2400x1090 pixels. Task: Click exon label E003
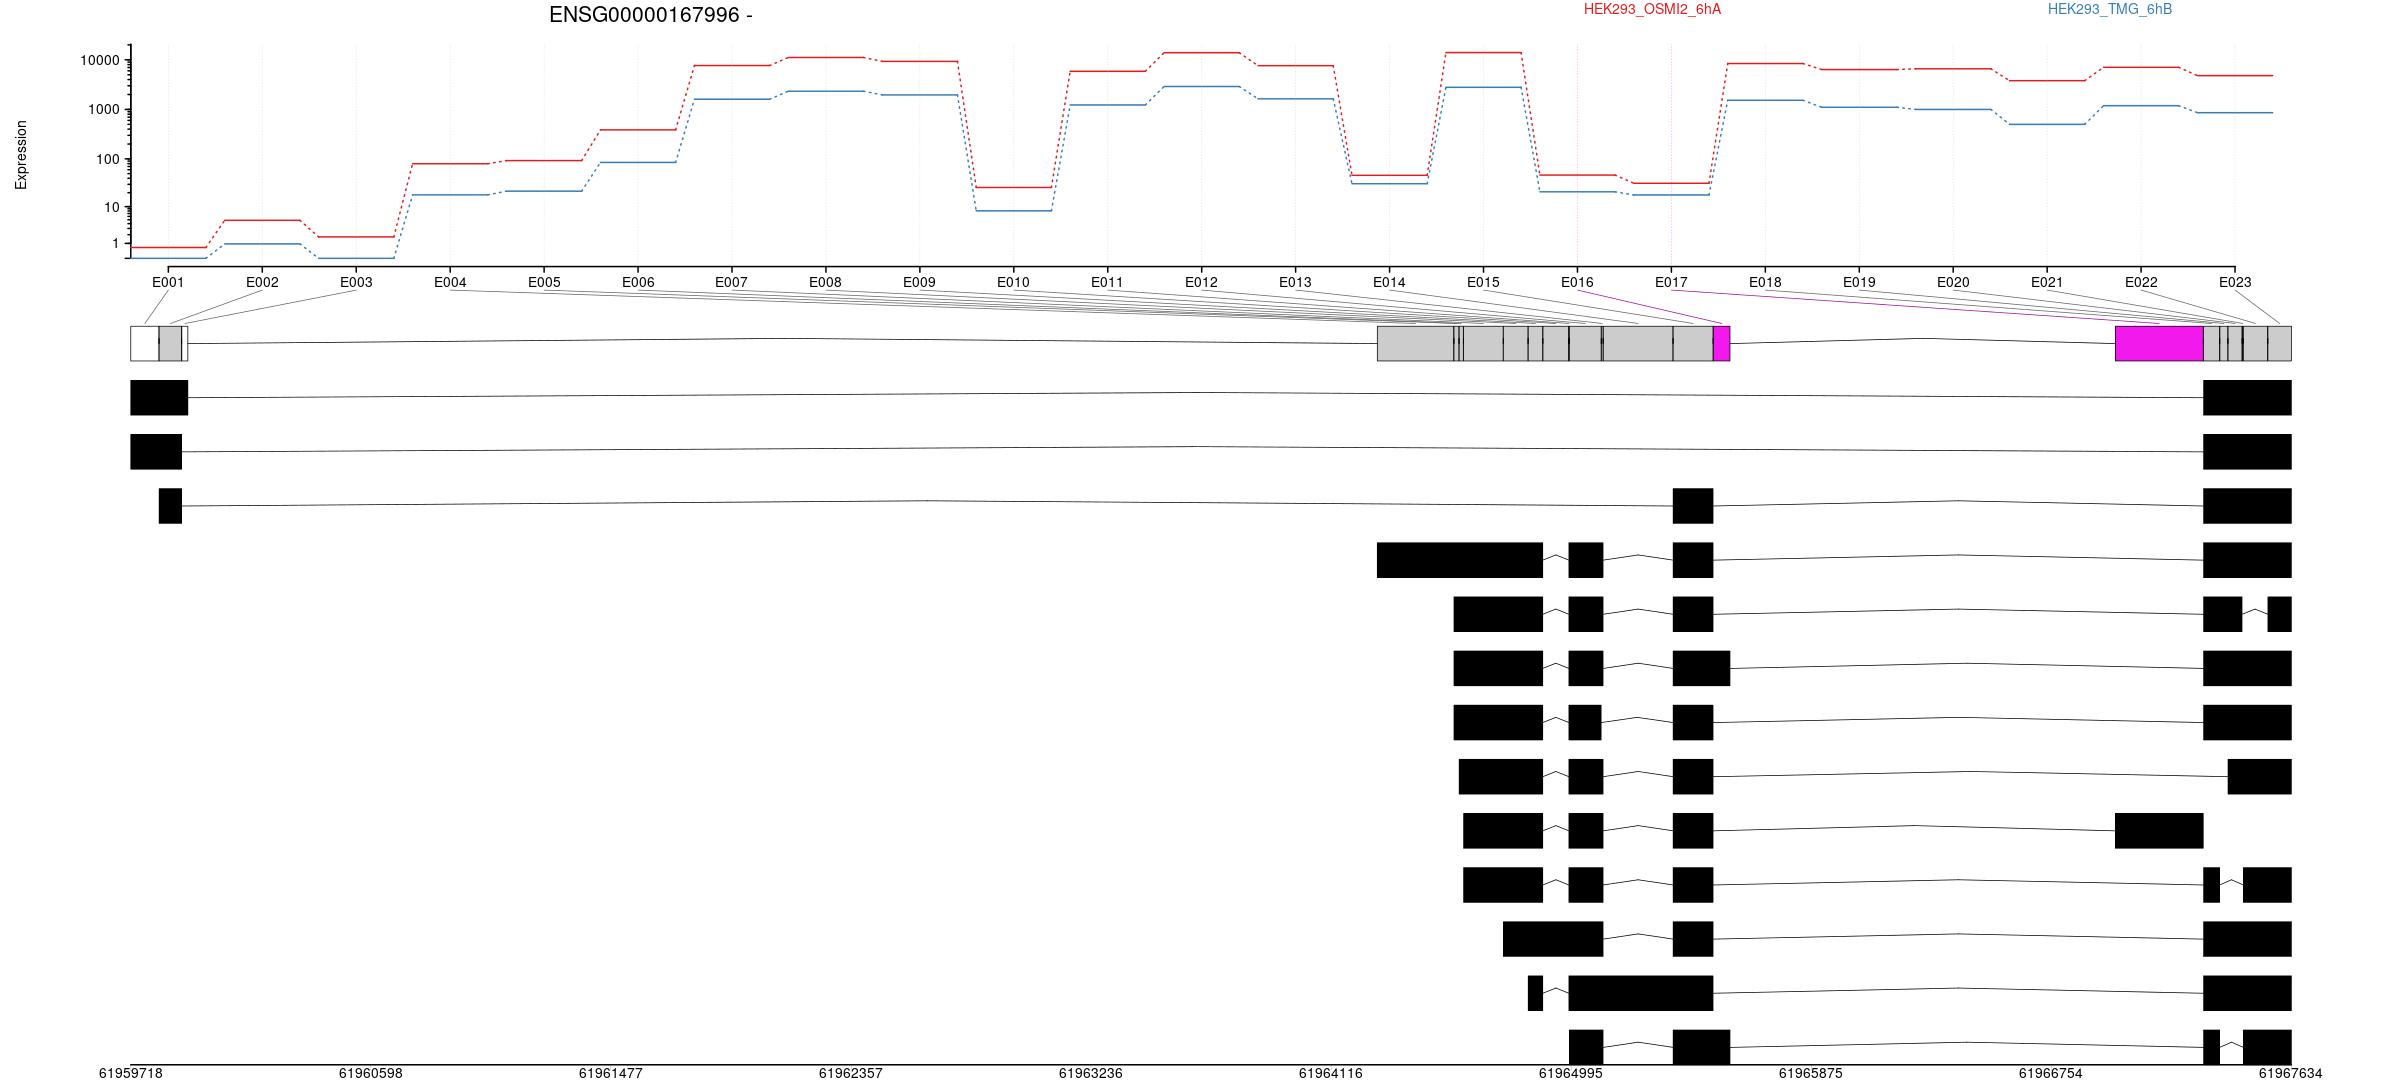pos(356,282)
